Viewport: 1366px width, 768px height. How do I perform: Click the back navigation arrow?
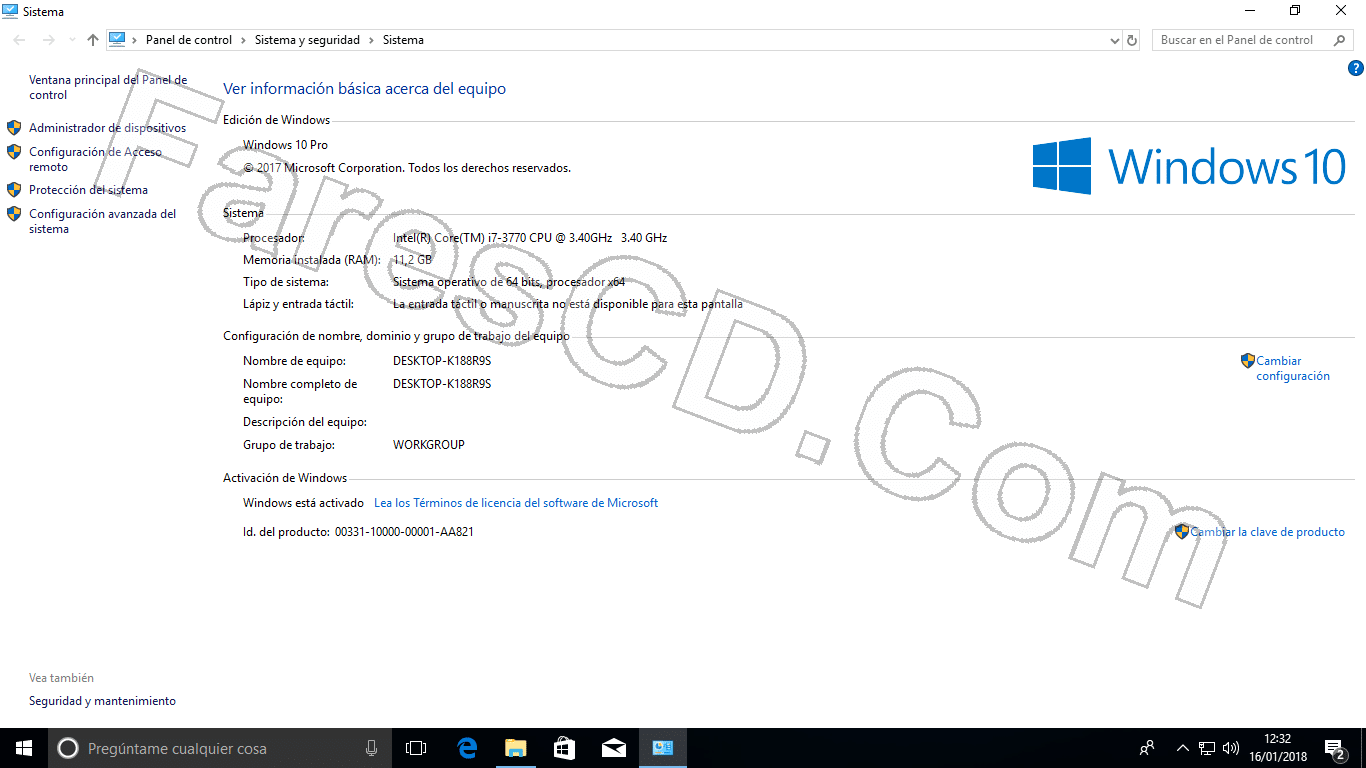point(20,40)
